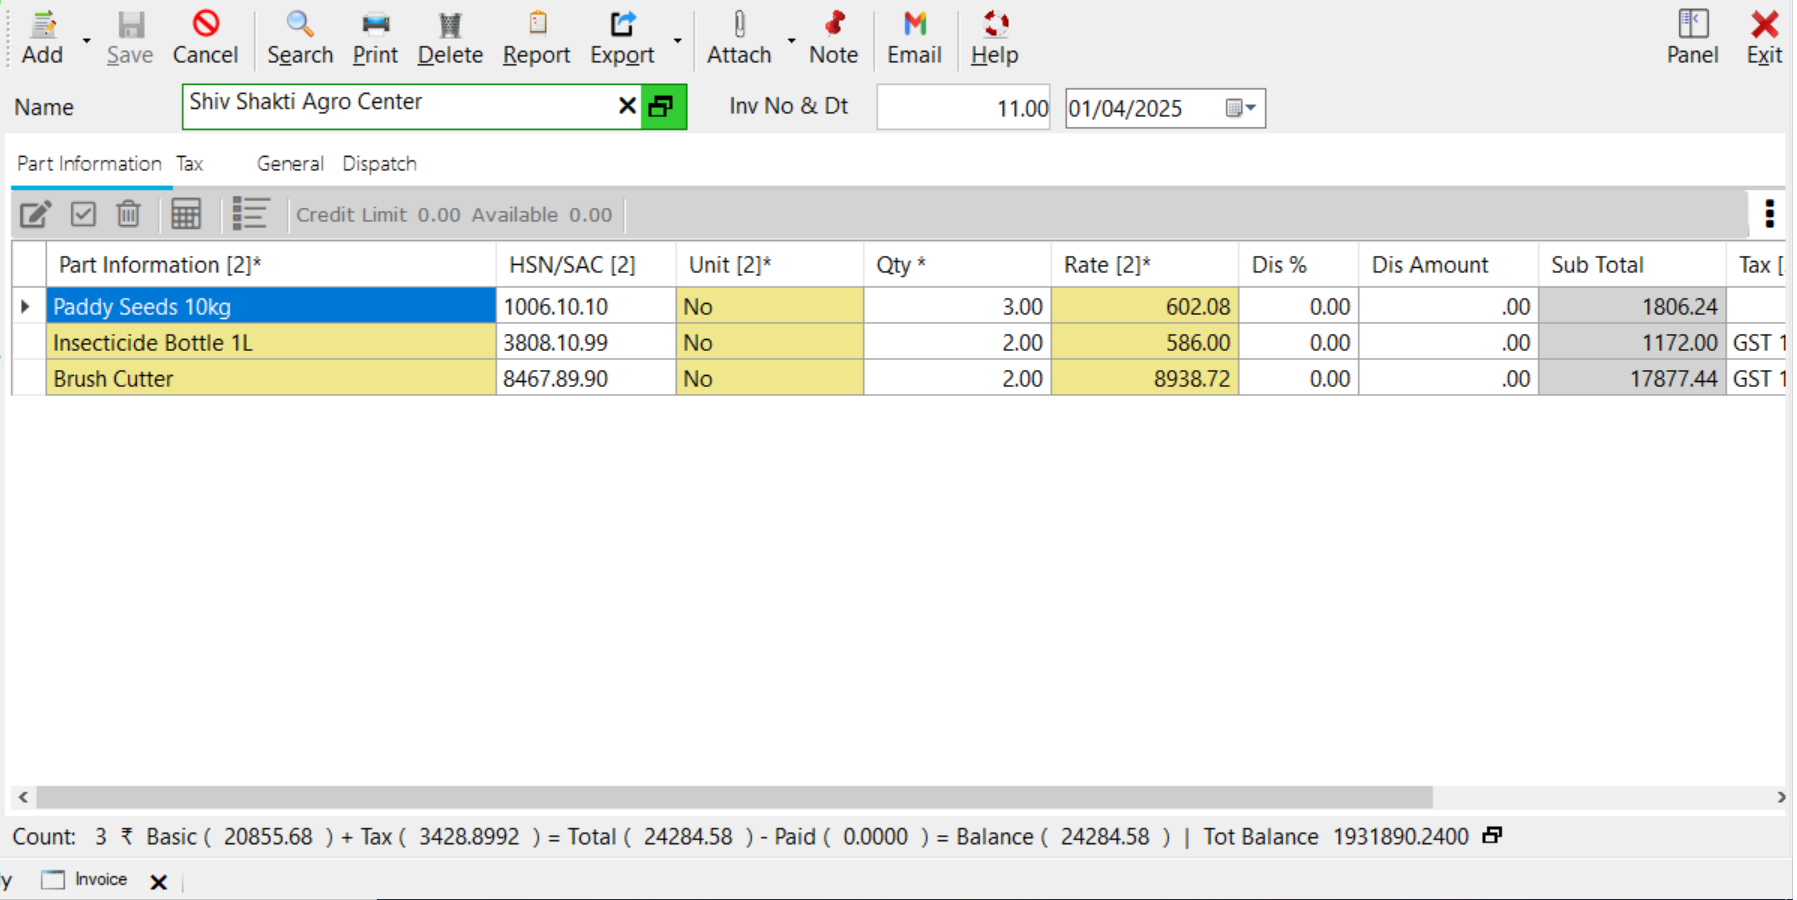Cancel the current entry
The image size is (1797, 900).
pos(205,37)
